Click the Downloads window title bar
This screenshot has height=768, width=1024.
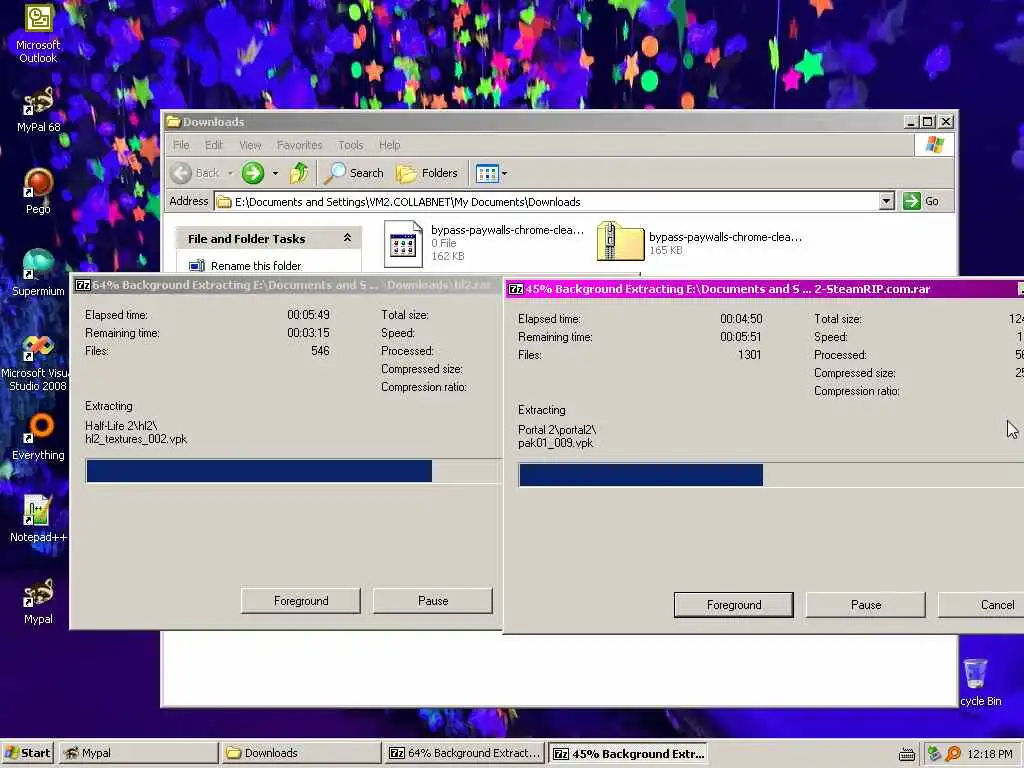pos(532,121)
